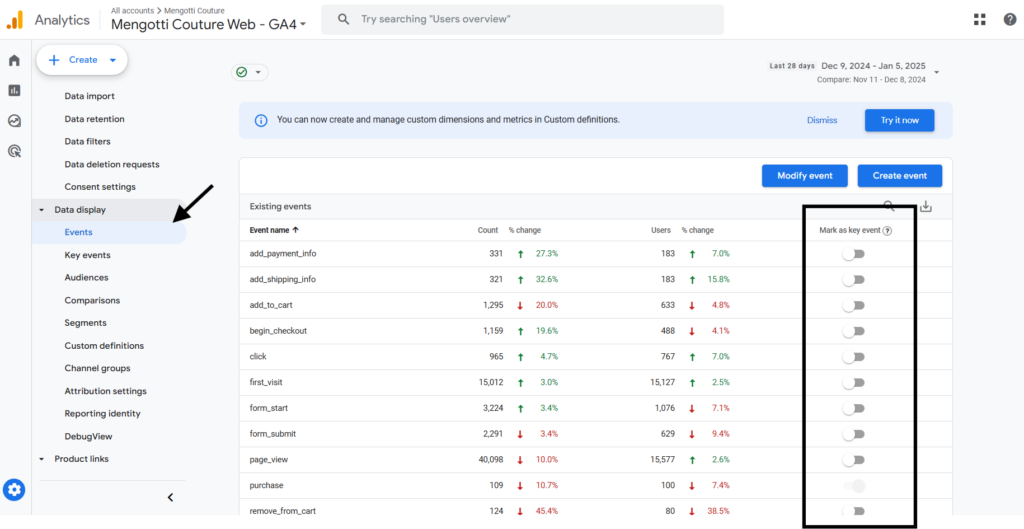
Task: Toggle begin_checkout as key event
Action: tap(853, 331)
